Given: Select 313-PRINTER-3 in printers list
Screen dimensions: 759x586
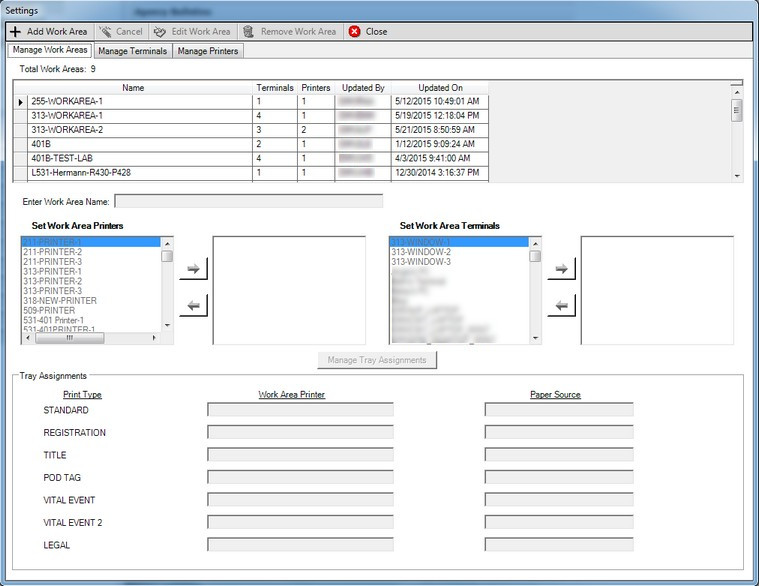Looking at the screenshot, I should (x=91, y=291).
